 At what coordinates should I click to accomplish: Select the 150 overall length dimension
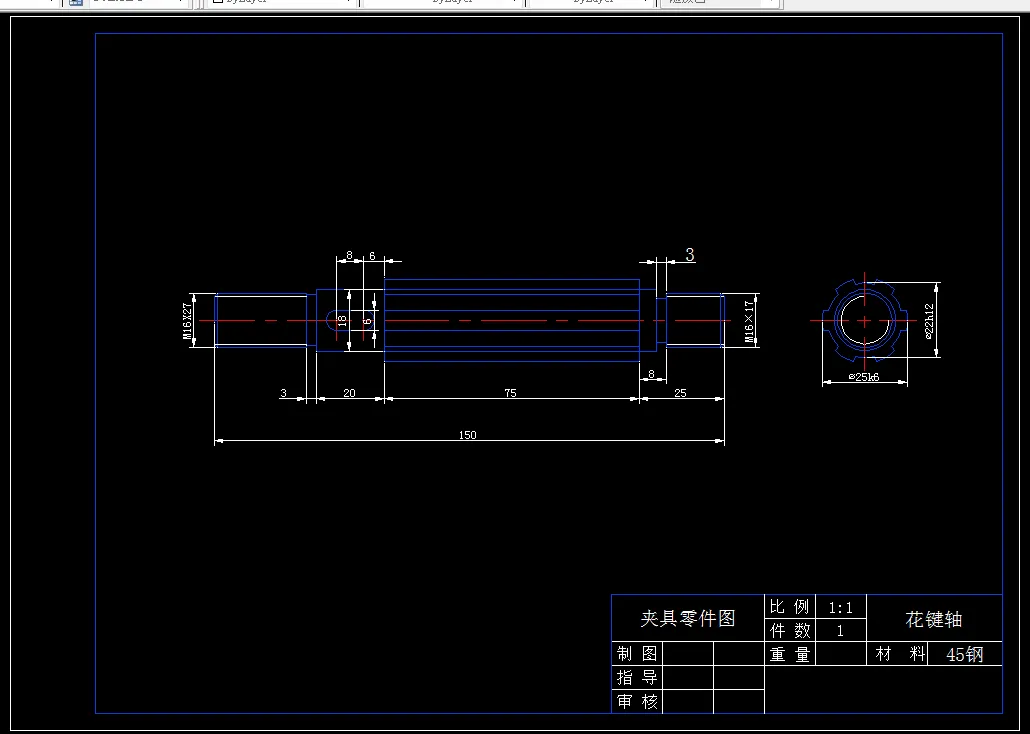[468, 435]
